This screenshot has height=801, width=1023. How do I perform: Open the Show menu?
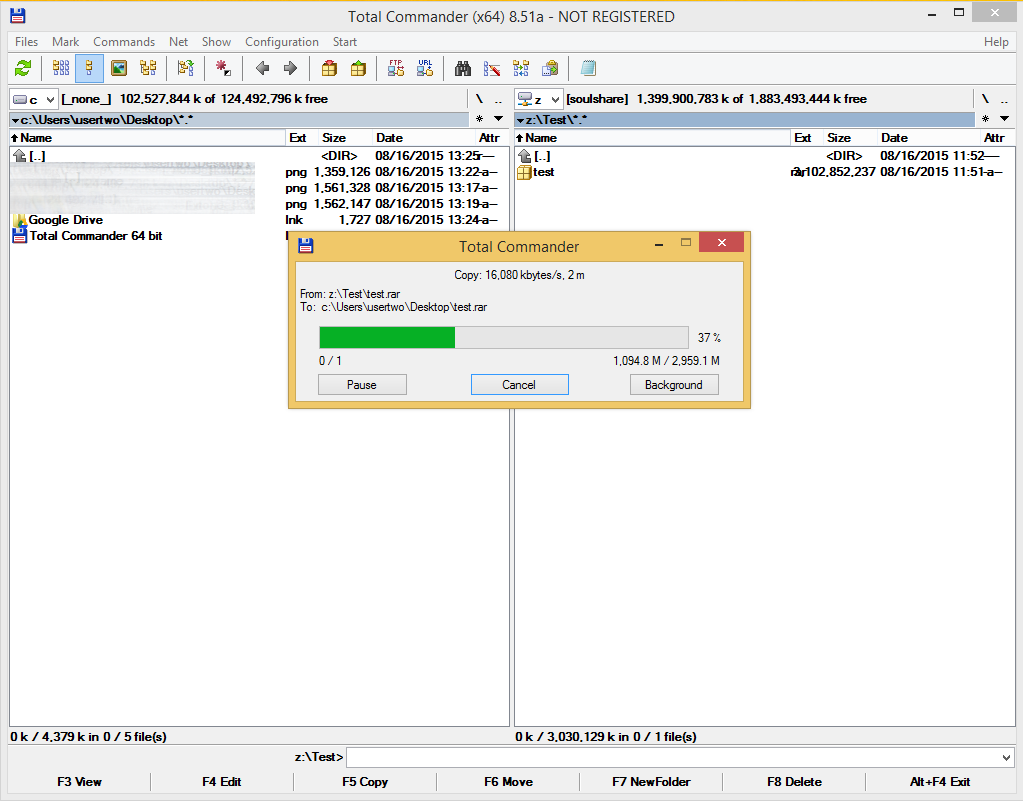[x=216, y=42]
